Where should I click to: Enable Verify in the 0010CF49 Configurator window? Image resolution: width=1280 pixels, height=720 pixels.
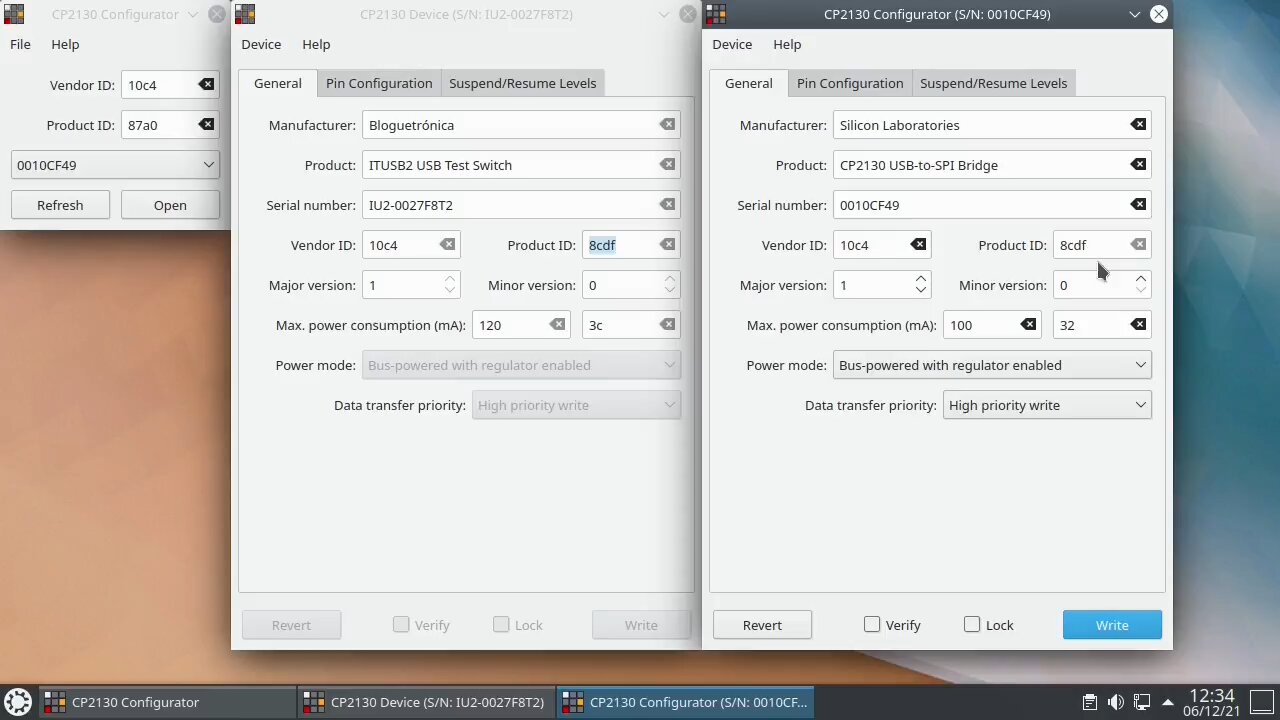point(892,625)
